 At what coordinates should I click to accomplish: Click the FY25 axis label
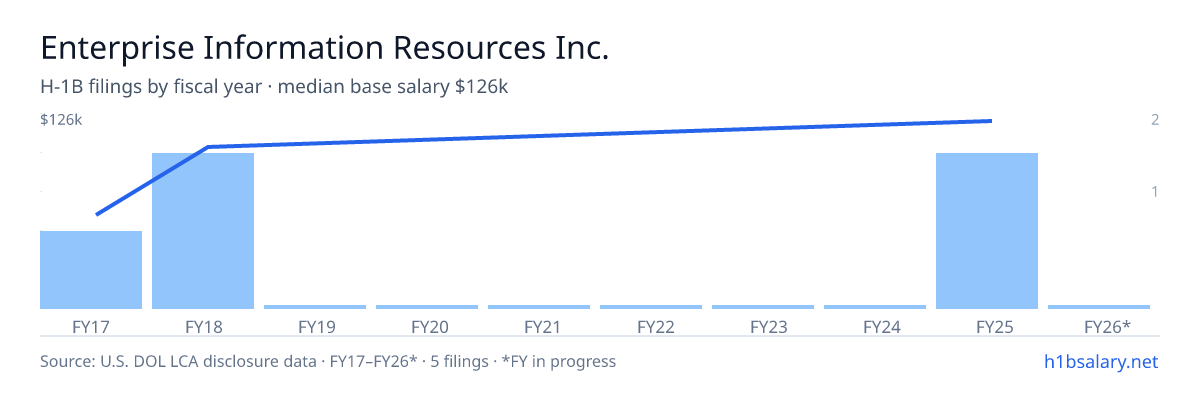[x=987, y=326]
